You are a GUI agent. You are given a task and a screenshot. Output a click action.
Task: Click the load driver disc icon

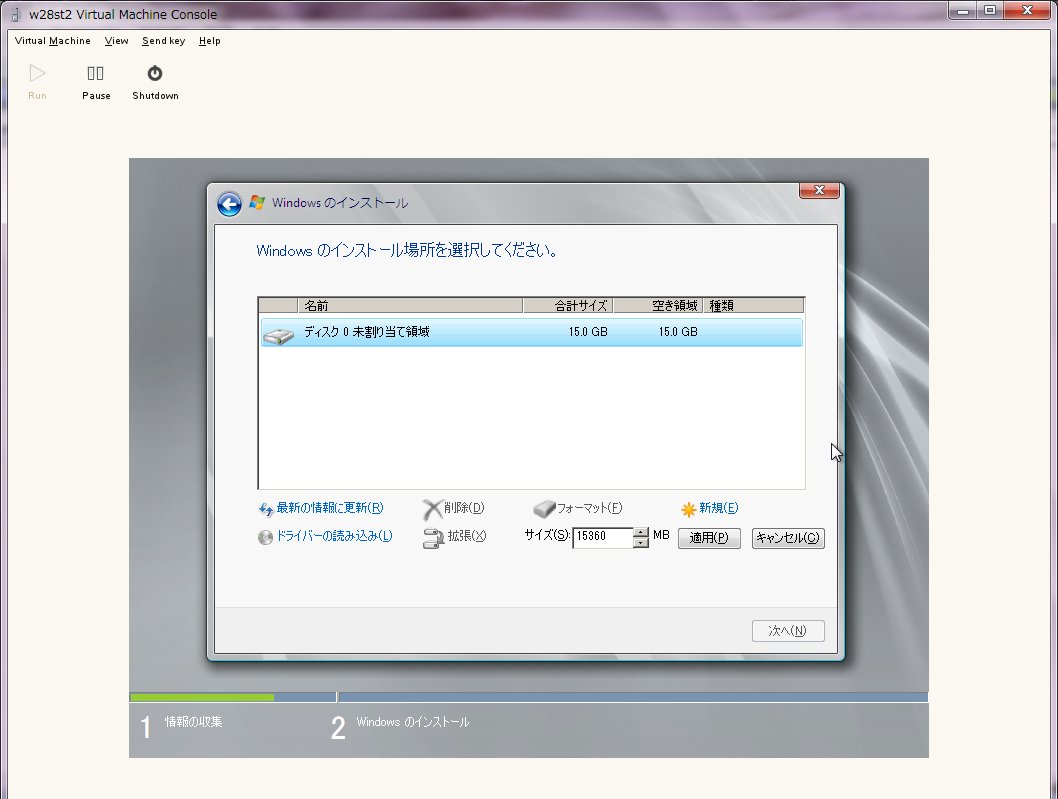[x=265, y=538]
